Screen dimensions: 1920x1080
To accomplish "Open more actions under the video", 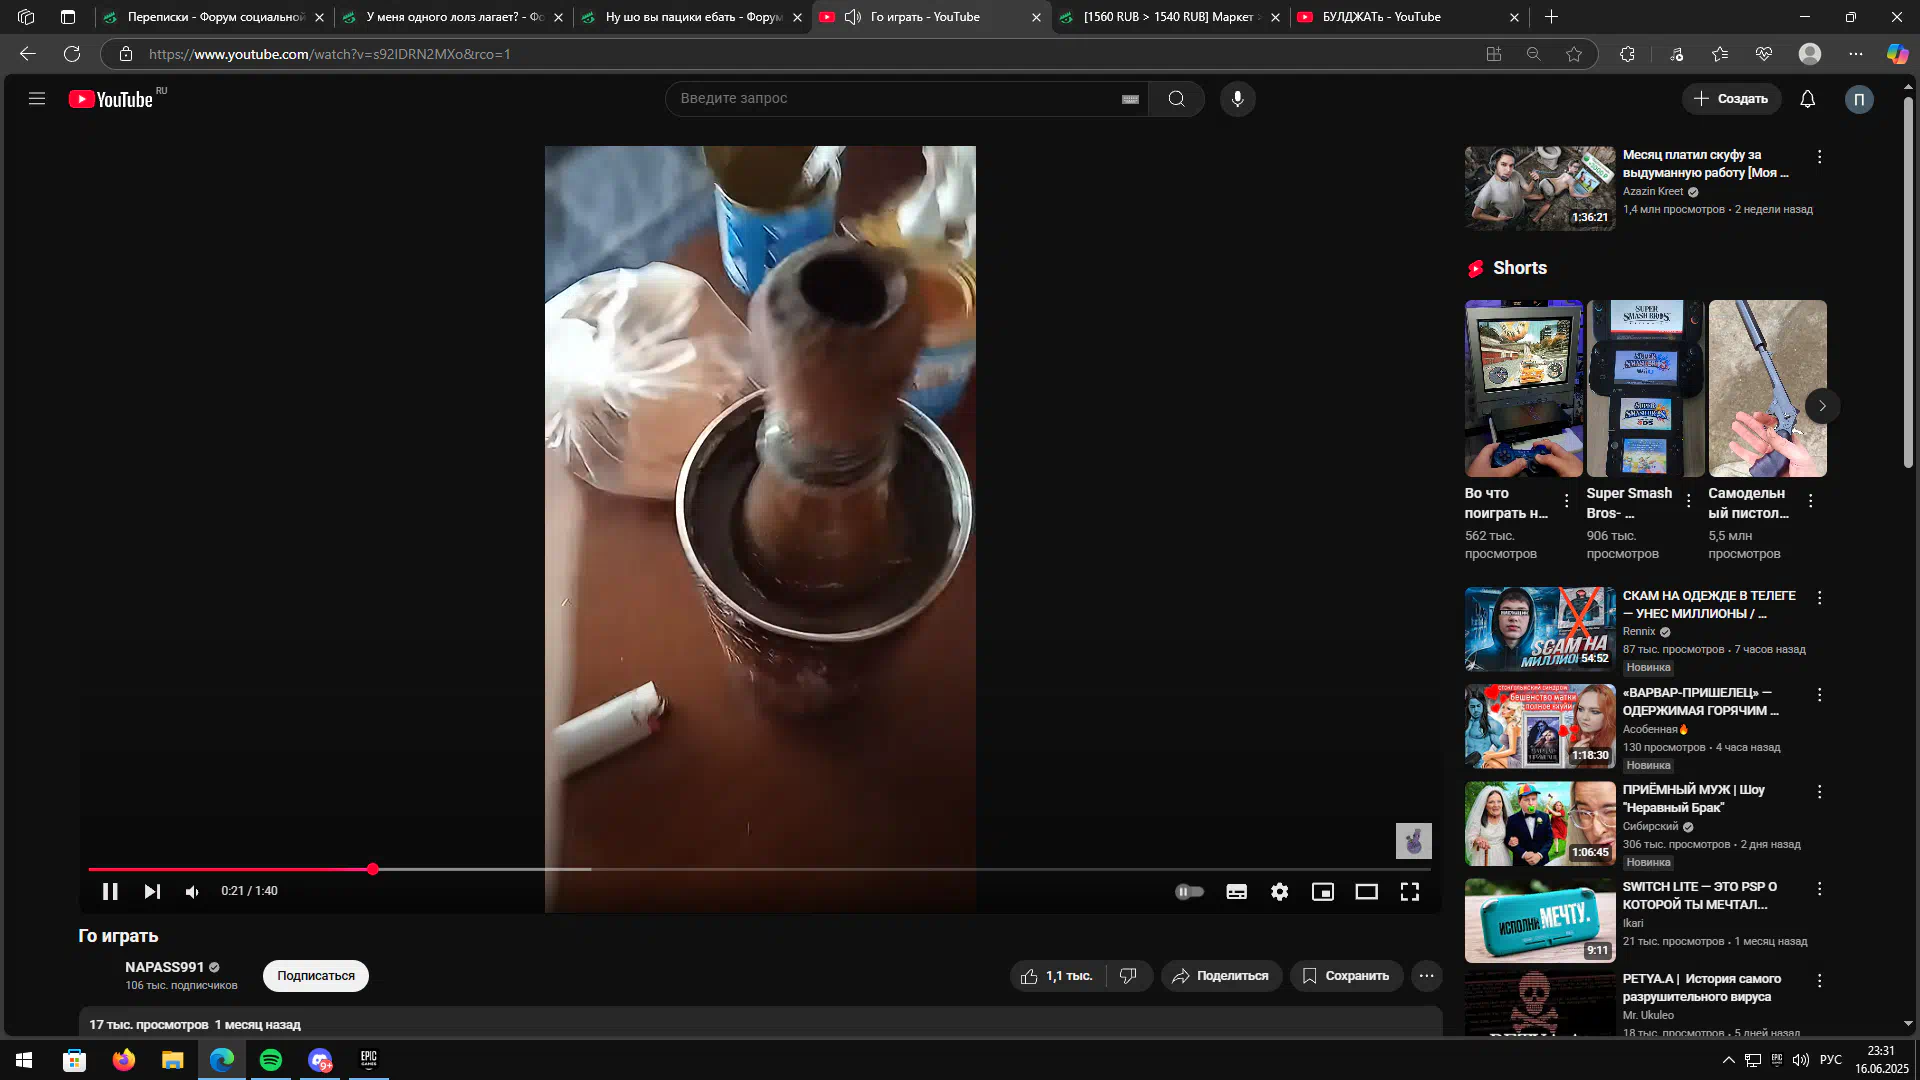I will coord(1427,976).
